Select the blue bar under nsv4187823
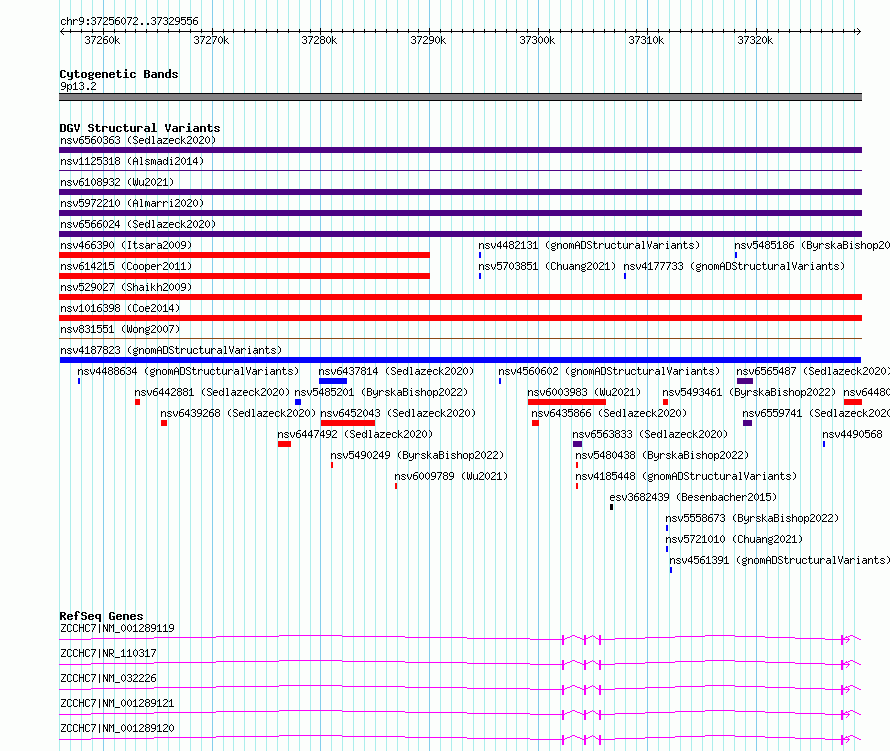Viewport: 890px width, 751px height. pos(460,360)
